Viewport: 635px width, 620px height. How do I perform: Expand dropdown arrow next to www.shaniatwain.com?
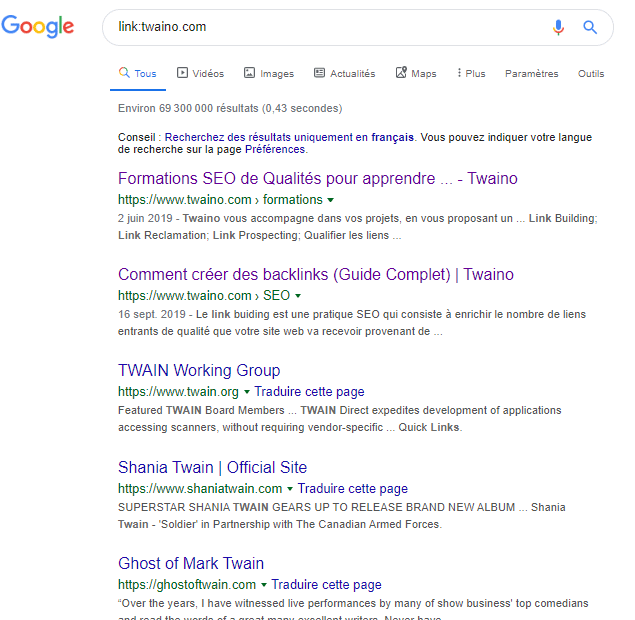(x=290, y=489)
